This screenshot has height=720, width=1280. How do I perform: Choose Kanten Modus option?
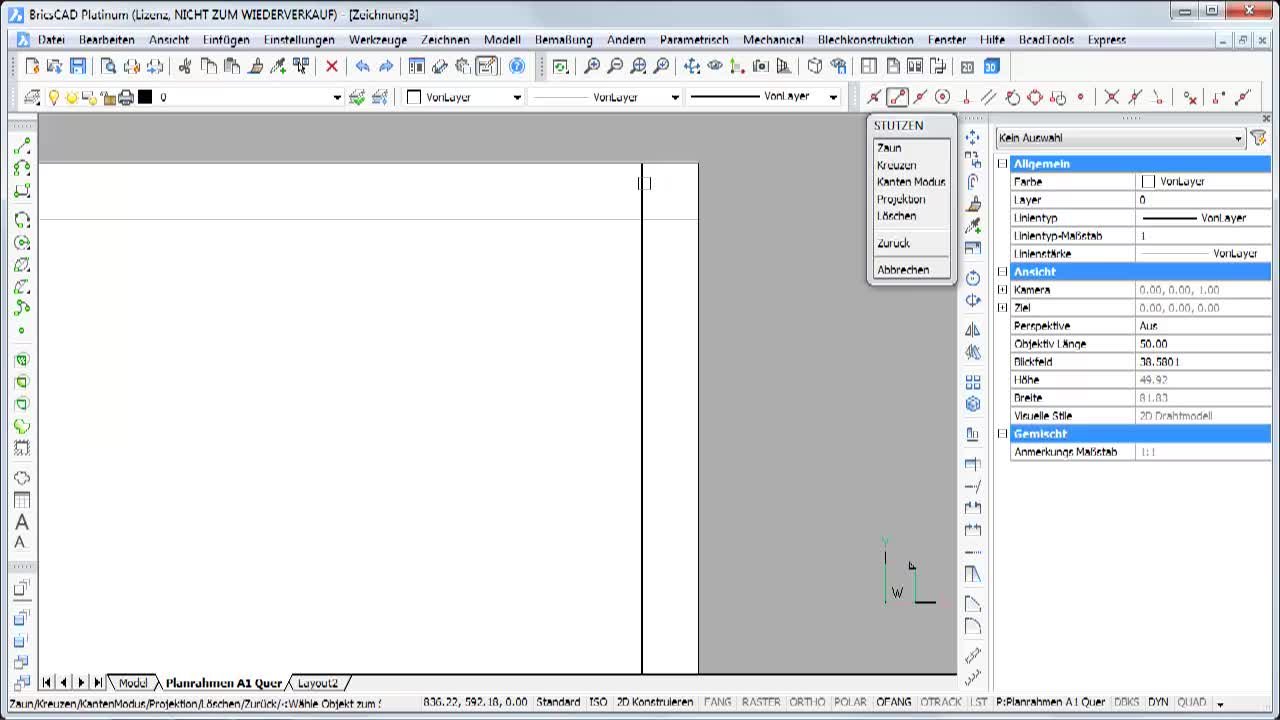click(911, 182)
